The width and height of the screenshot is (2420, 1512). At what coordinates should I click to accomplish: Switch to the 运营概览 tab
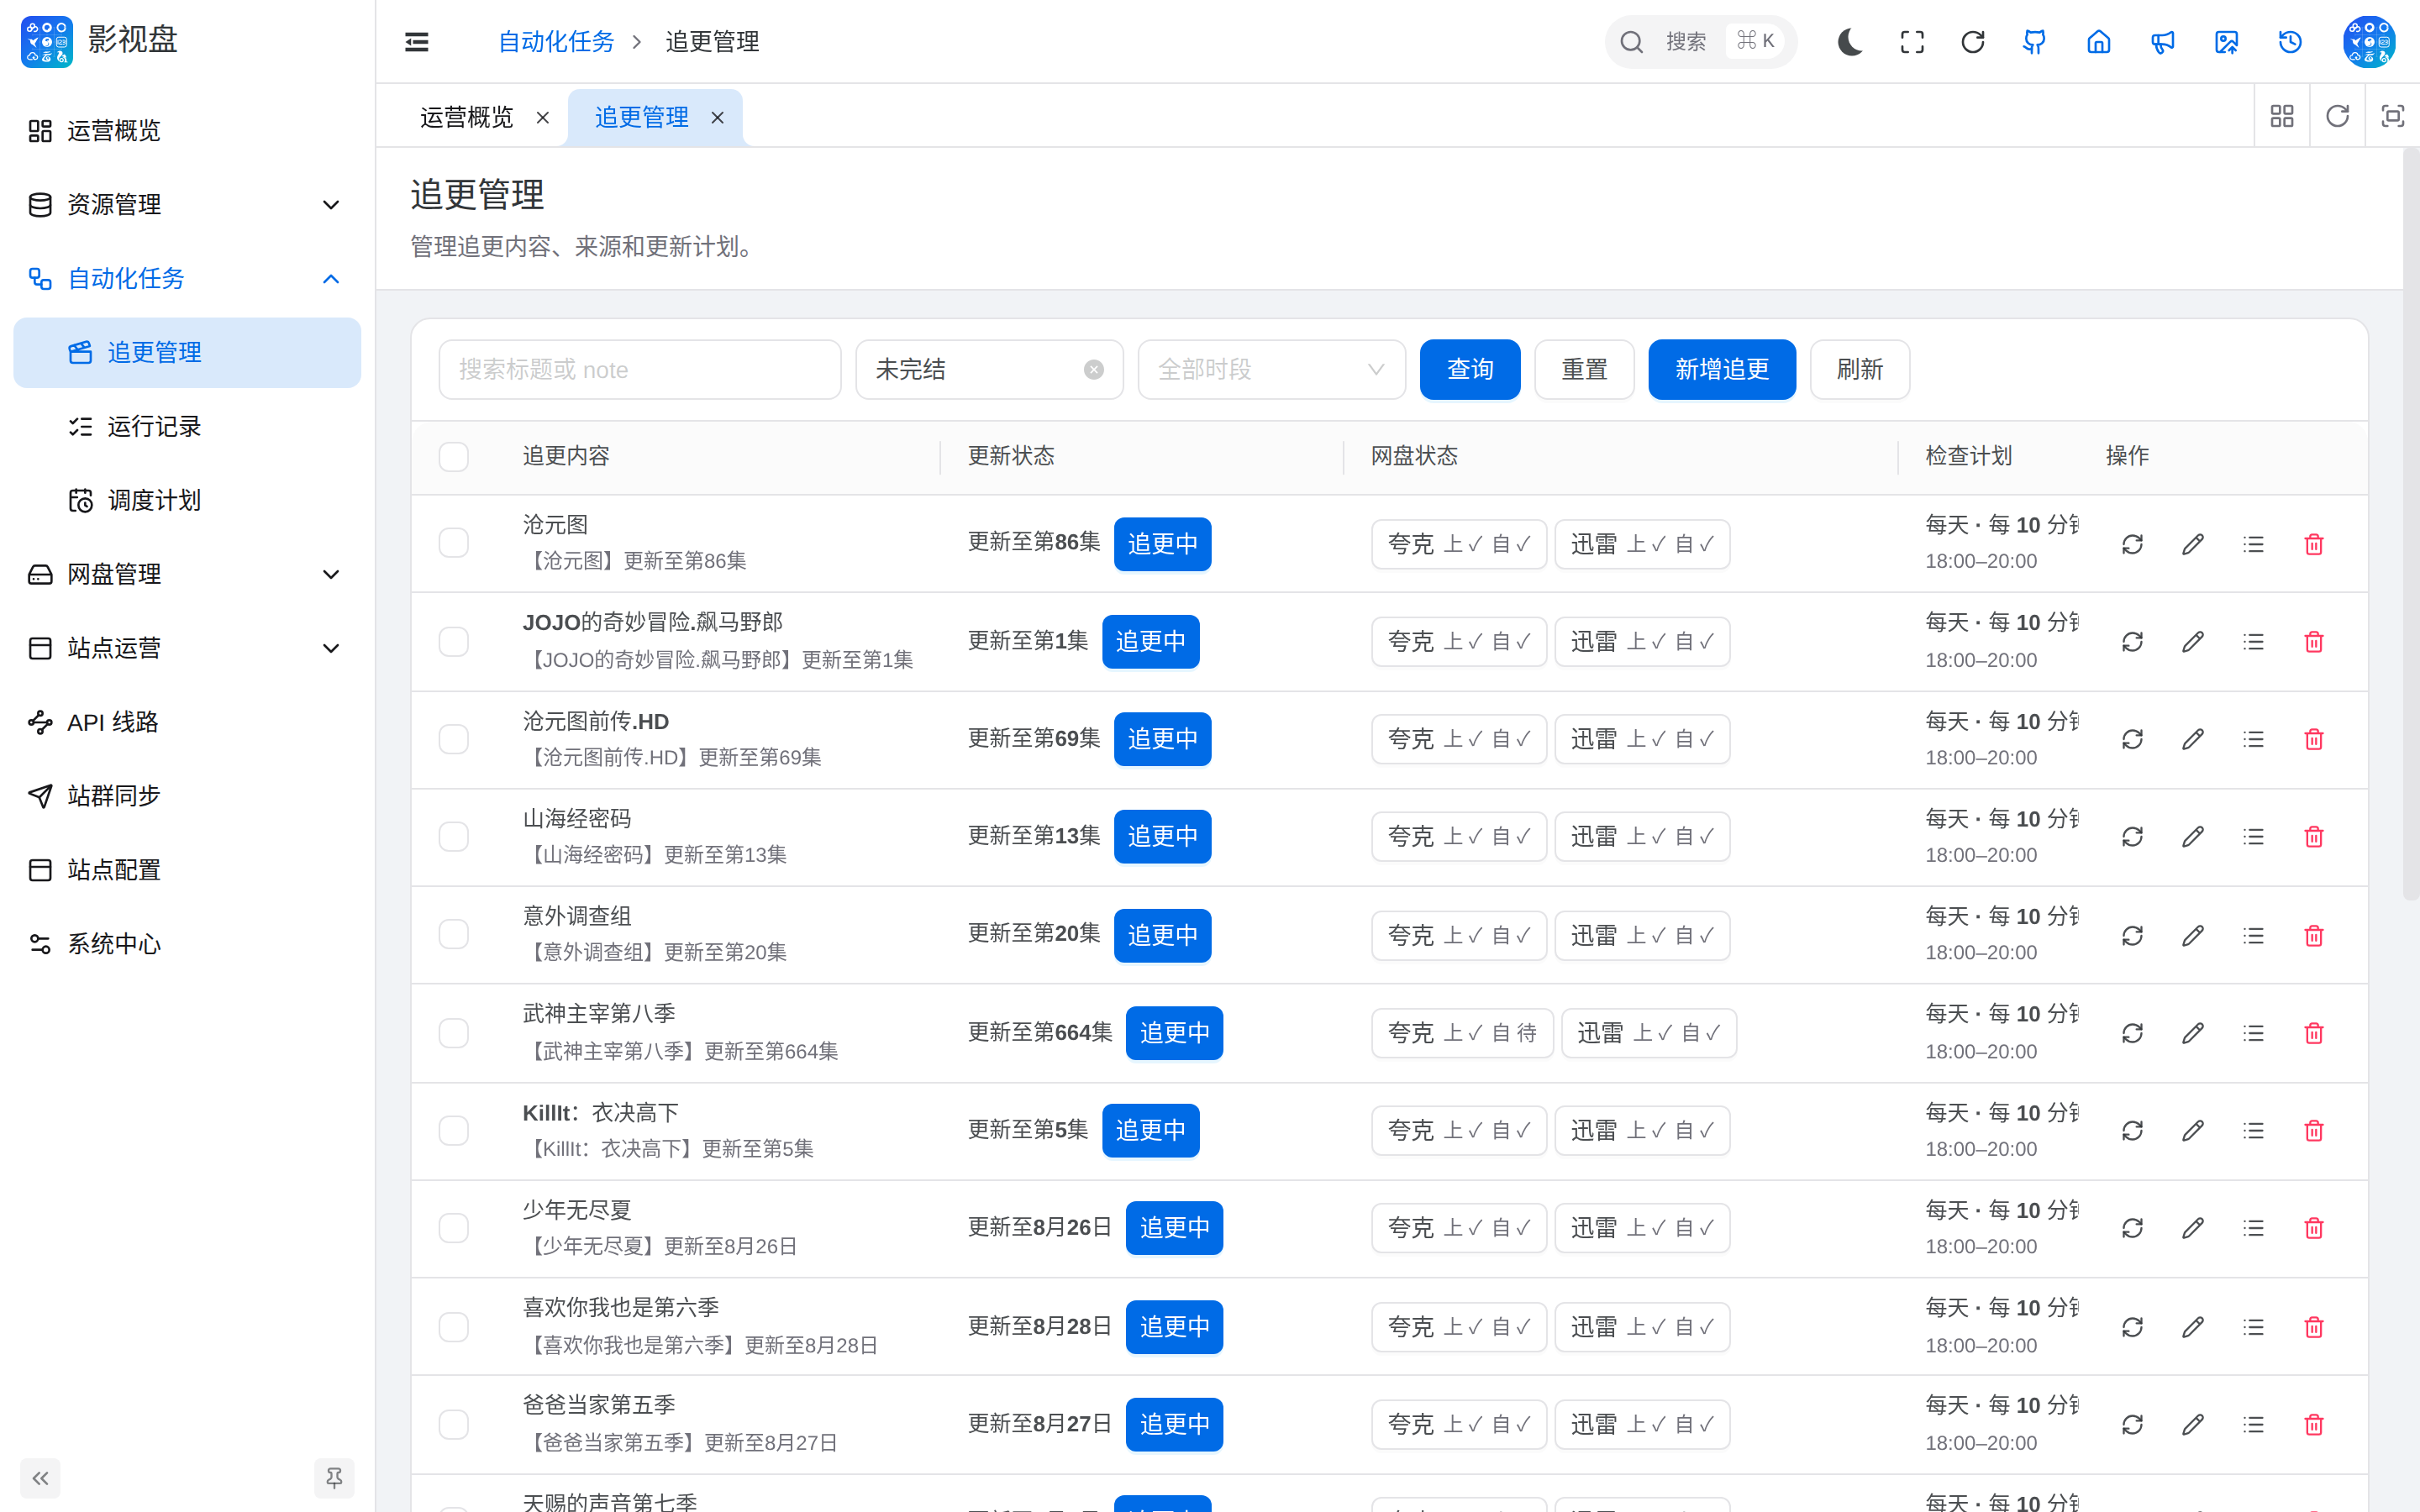click(466, 117)
